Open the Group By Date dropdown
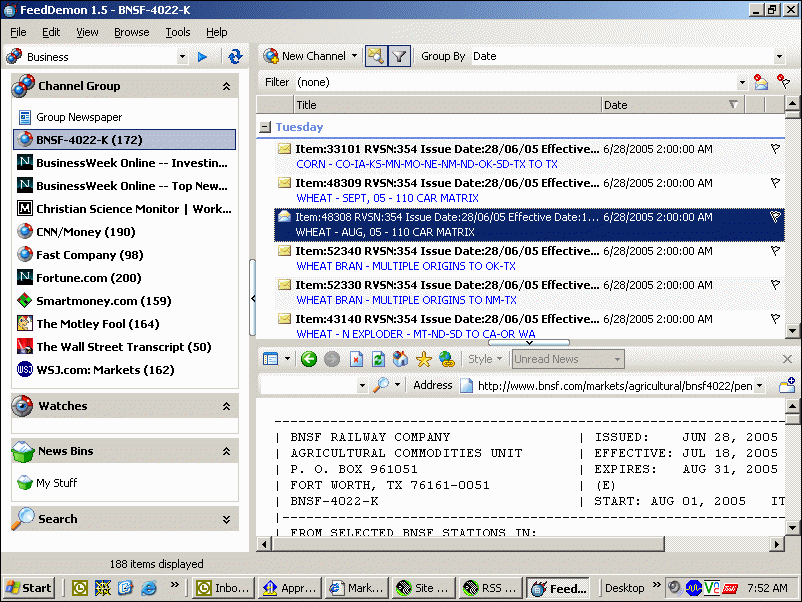802x602 pixels. click(x=779, y=57)
